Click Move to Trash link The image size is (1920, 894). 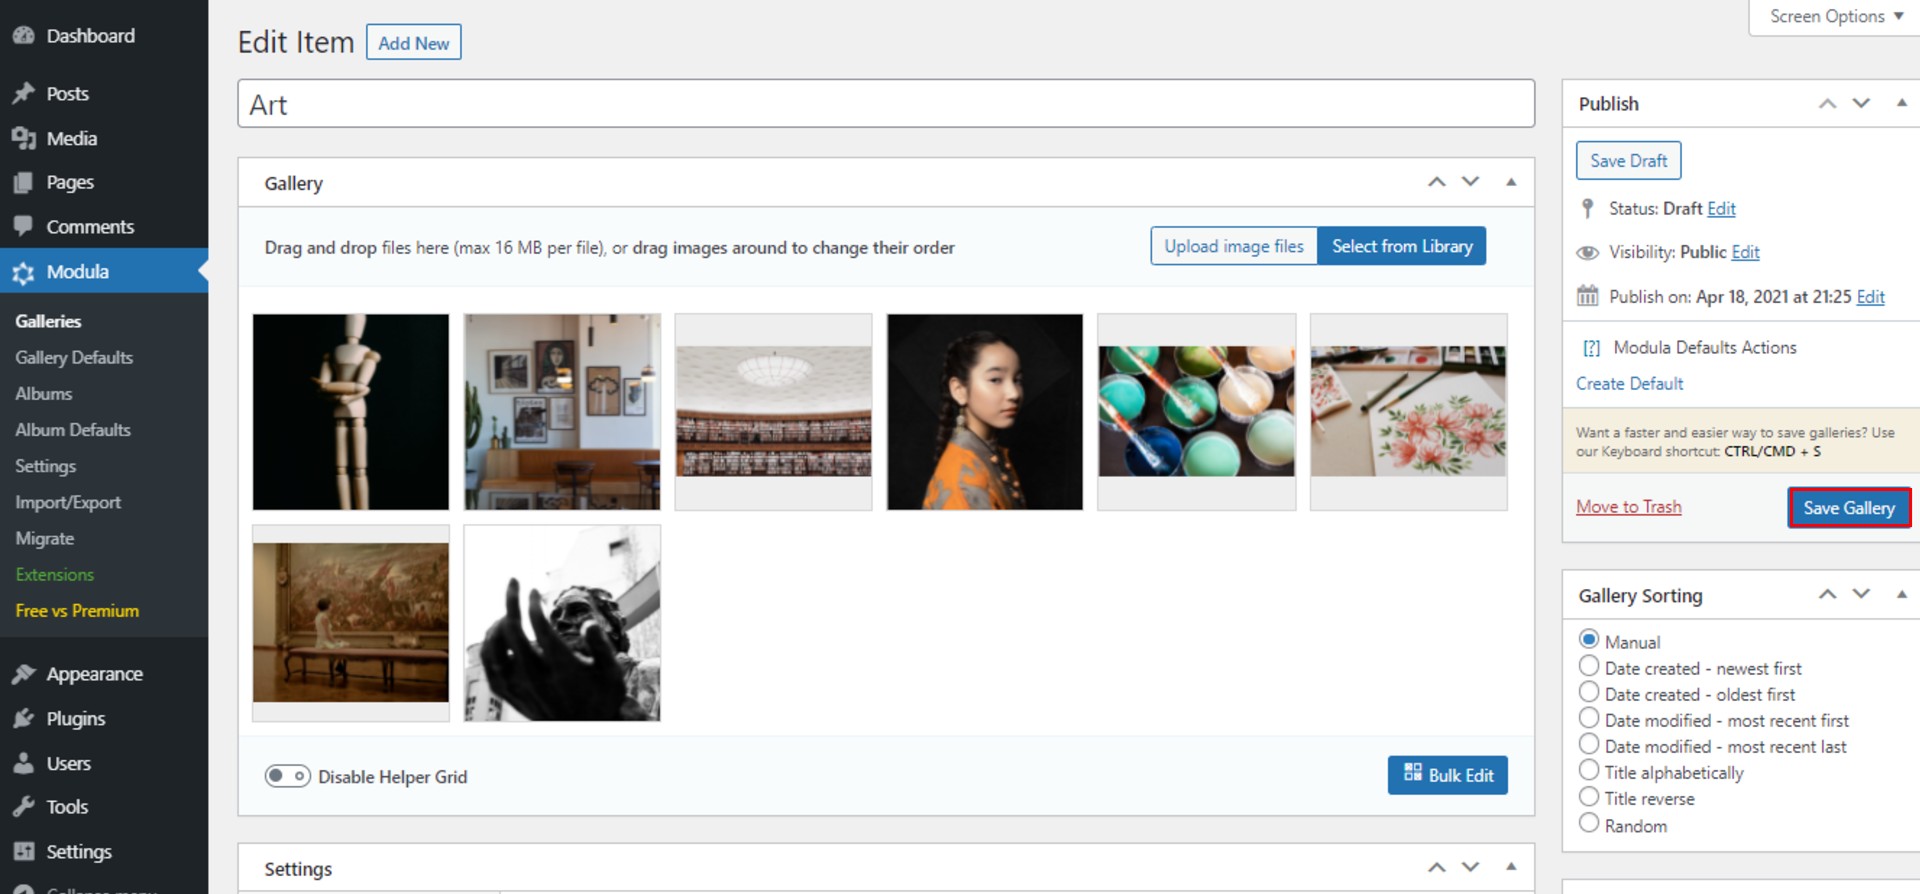tap(1628, 507)
